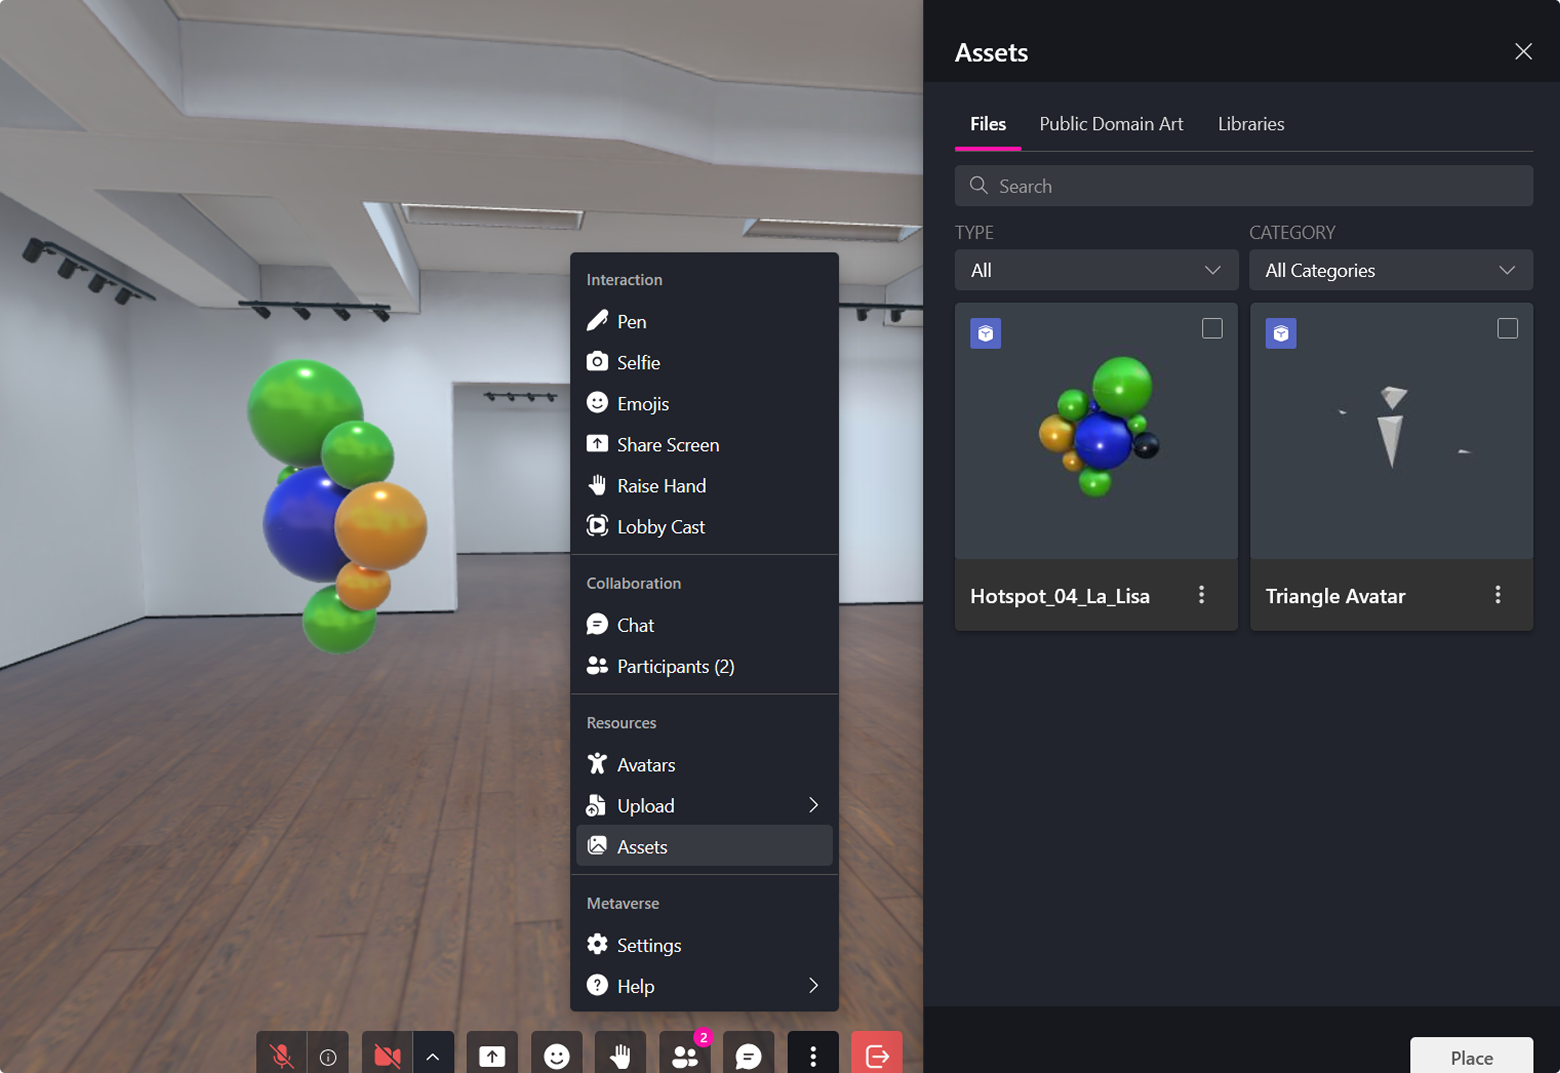
Task: Unmute the microphone in bottom toolbar
Action: click(x=281, y=1055)
